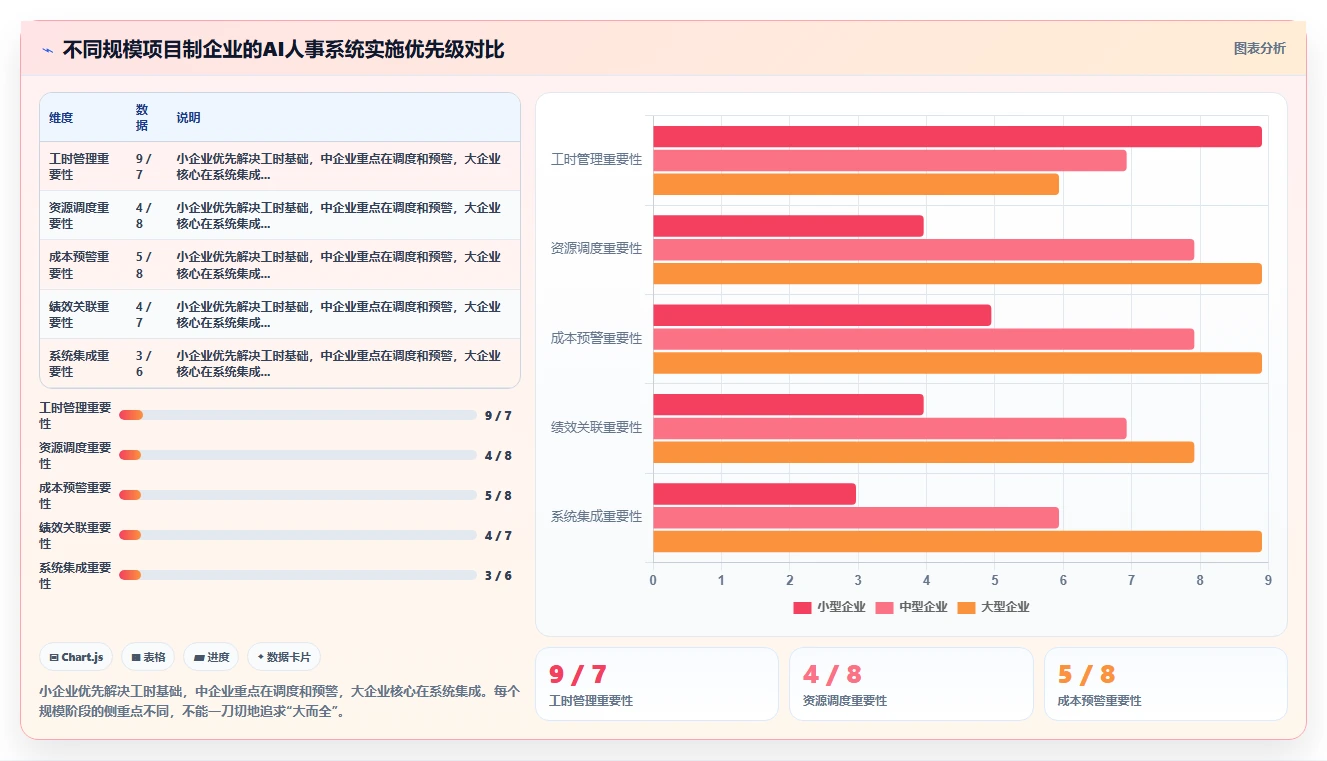Click the 图表分析 label in header

[1259, 48]
